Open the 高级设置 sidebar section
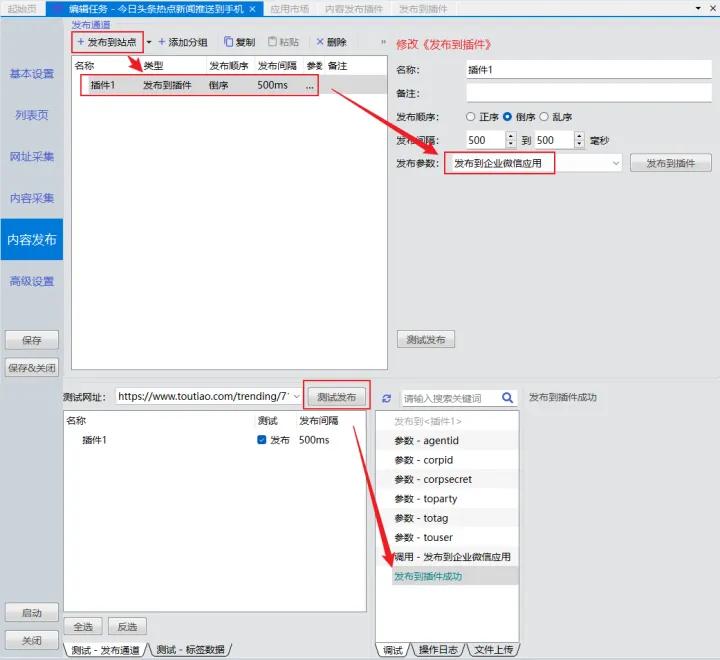The image size is (720, 660). 32,281
